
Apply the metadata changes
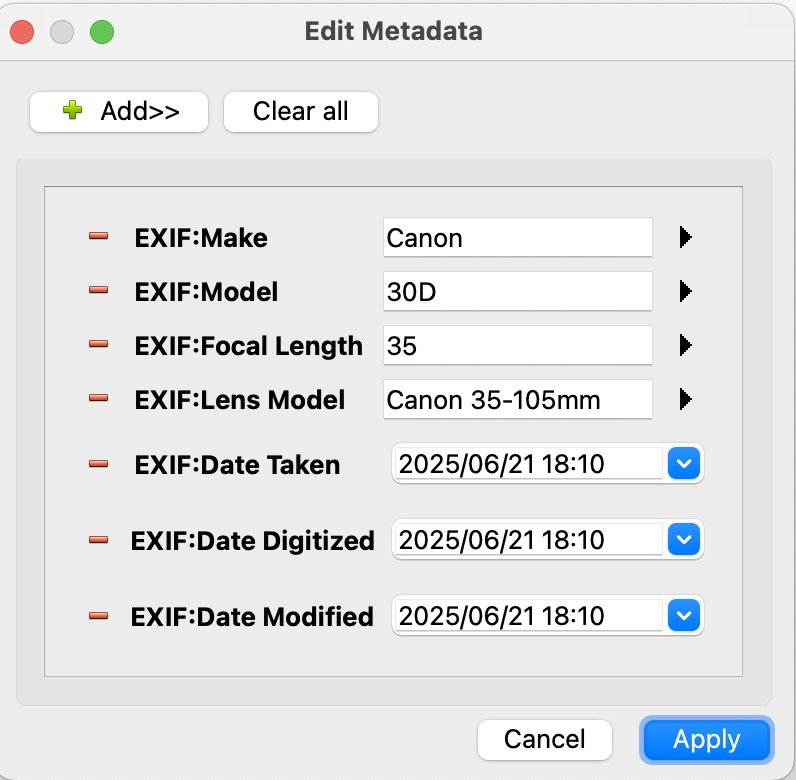tap(707, 739)
